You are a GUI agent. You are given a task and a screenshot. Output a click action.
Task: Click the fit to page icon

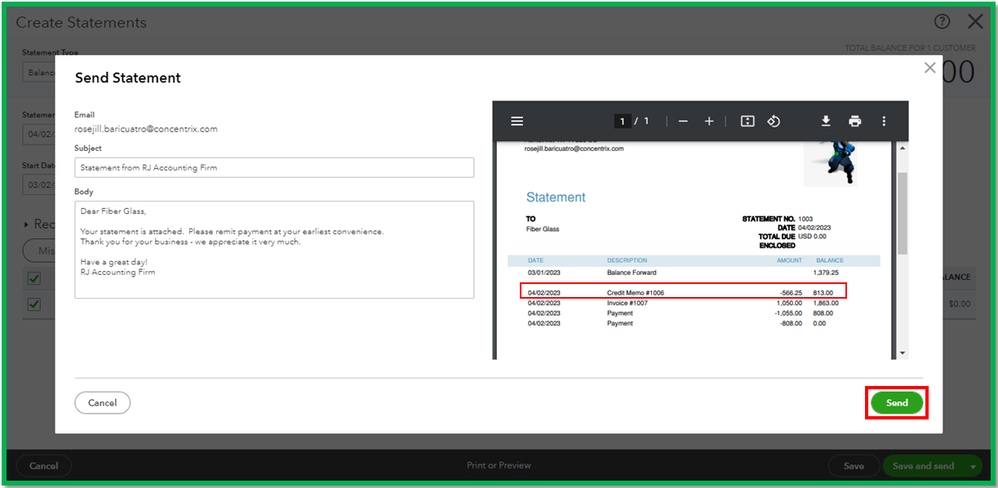point(748,121)
